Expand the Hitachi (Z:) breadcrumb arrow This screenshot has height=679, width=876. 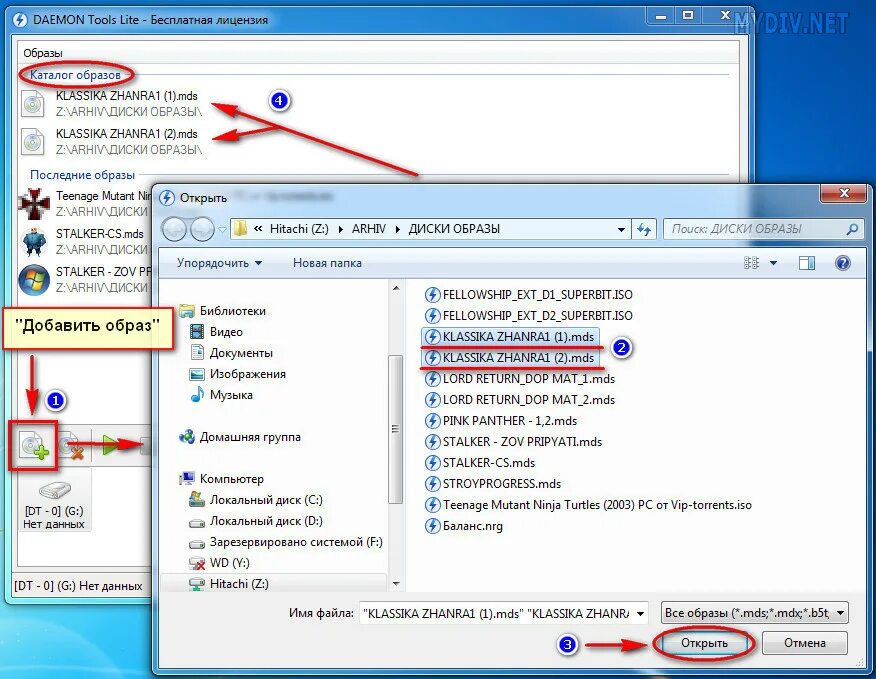(341, 230)
